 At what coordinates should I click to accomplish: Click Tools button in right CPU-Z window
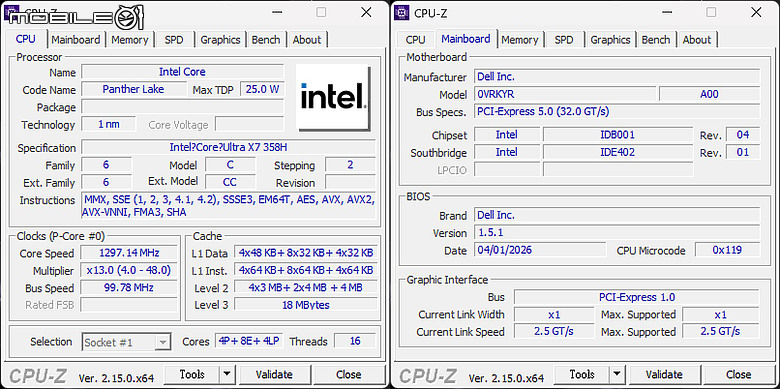[x=582, y=374]
